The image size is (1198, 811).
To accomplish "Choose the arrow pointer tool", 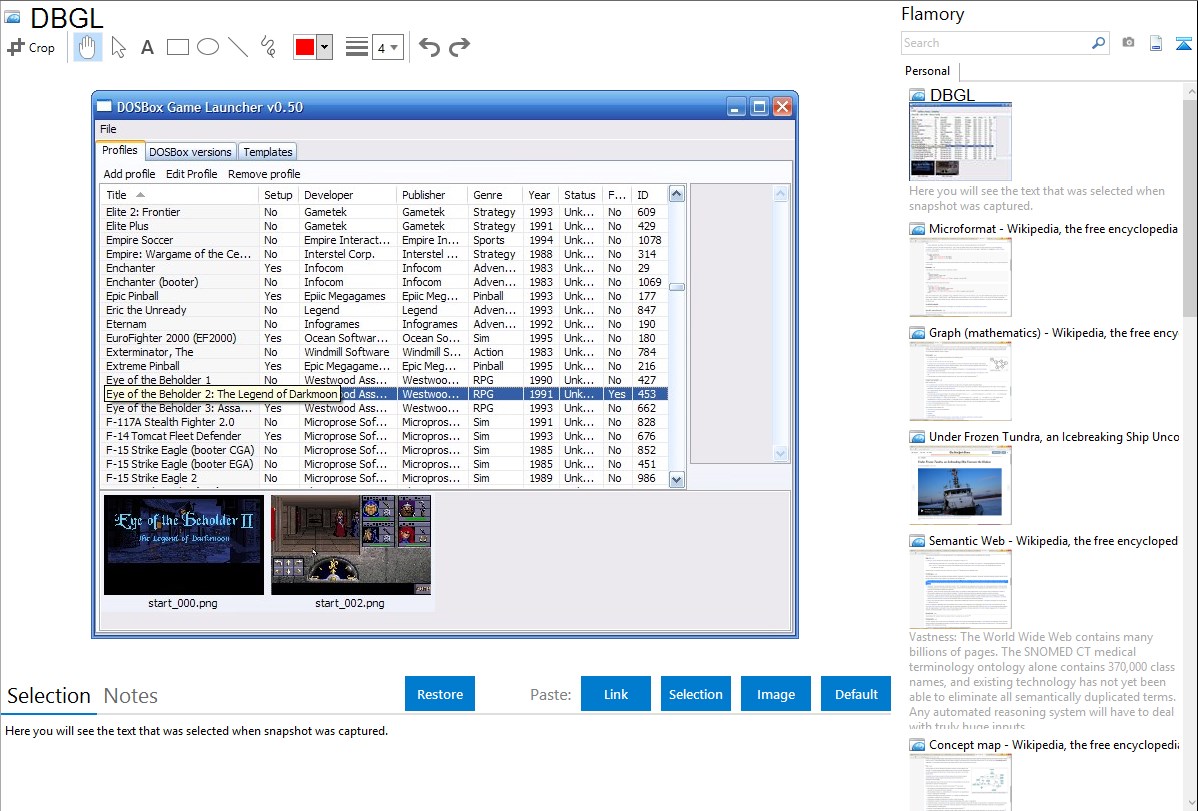I will 118,47.
